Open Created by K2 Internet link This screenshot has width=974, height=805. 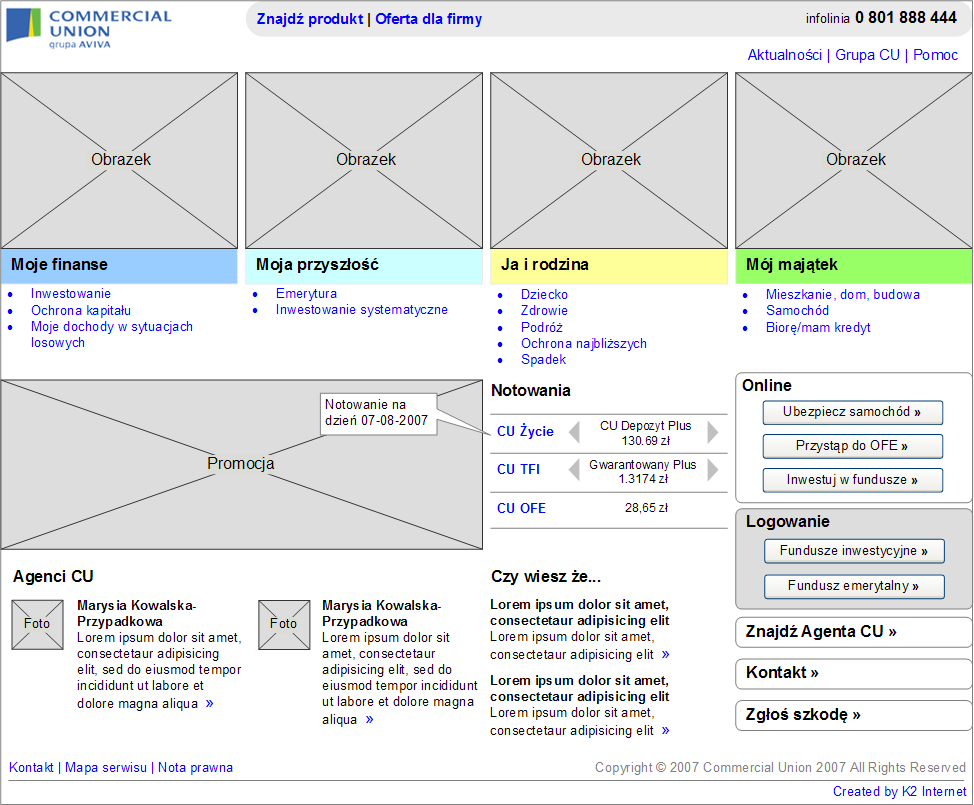[899, 792]
